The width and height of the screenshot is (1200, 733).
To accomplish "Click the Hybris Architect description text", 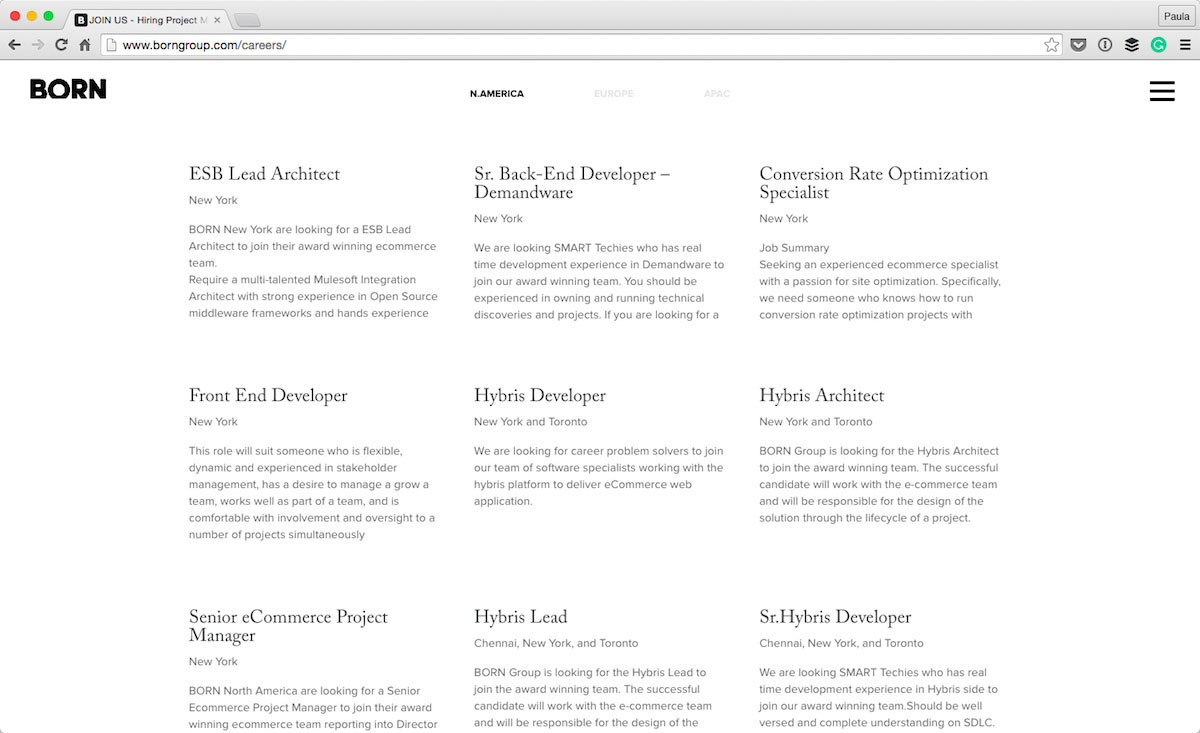I will tap(878, 485).
